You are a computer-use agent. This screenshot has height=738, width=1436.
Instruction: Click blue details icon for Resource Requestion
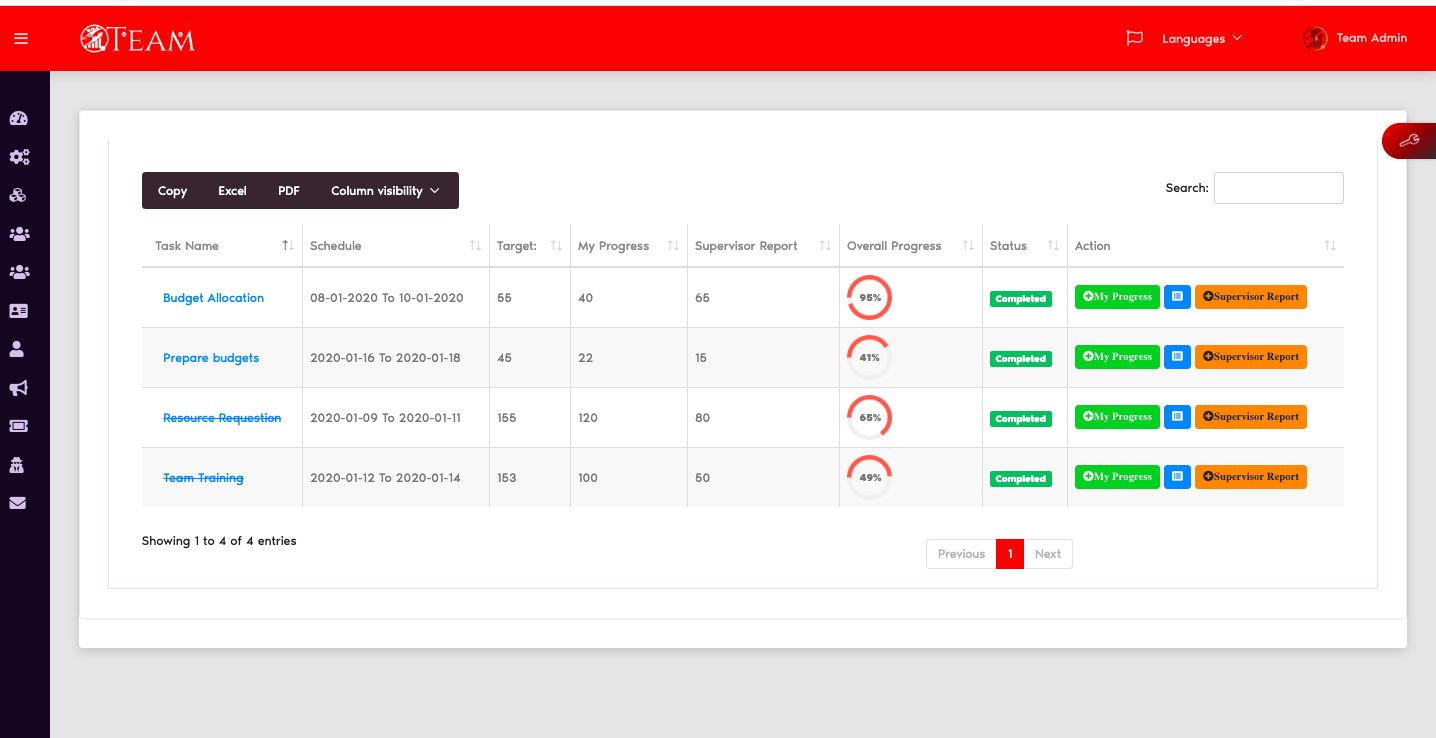click(x=1177, y=417)
